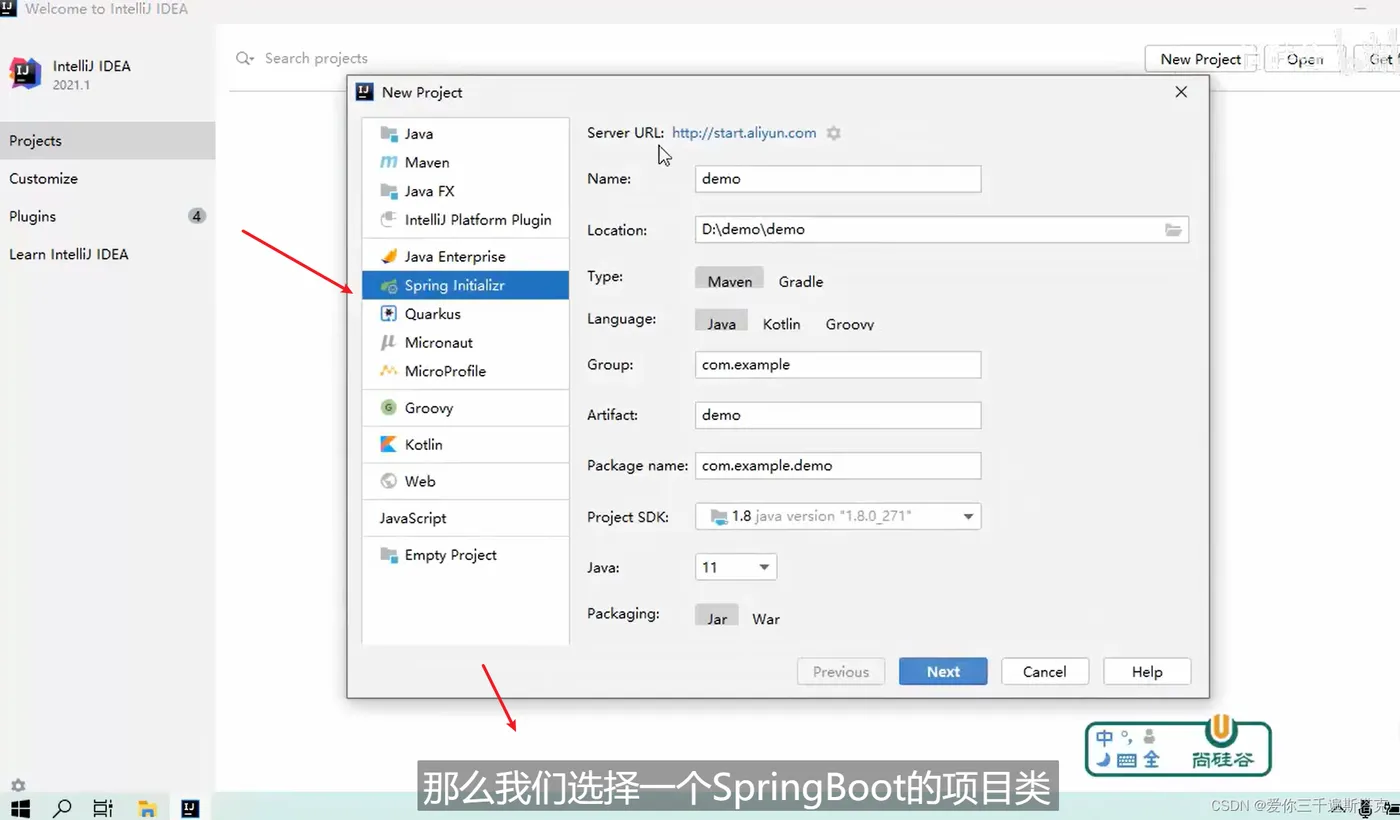Choose Web project type

[x=465, y=481]
